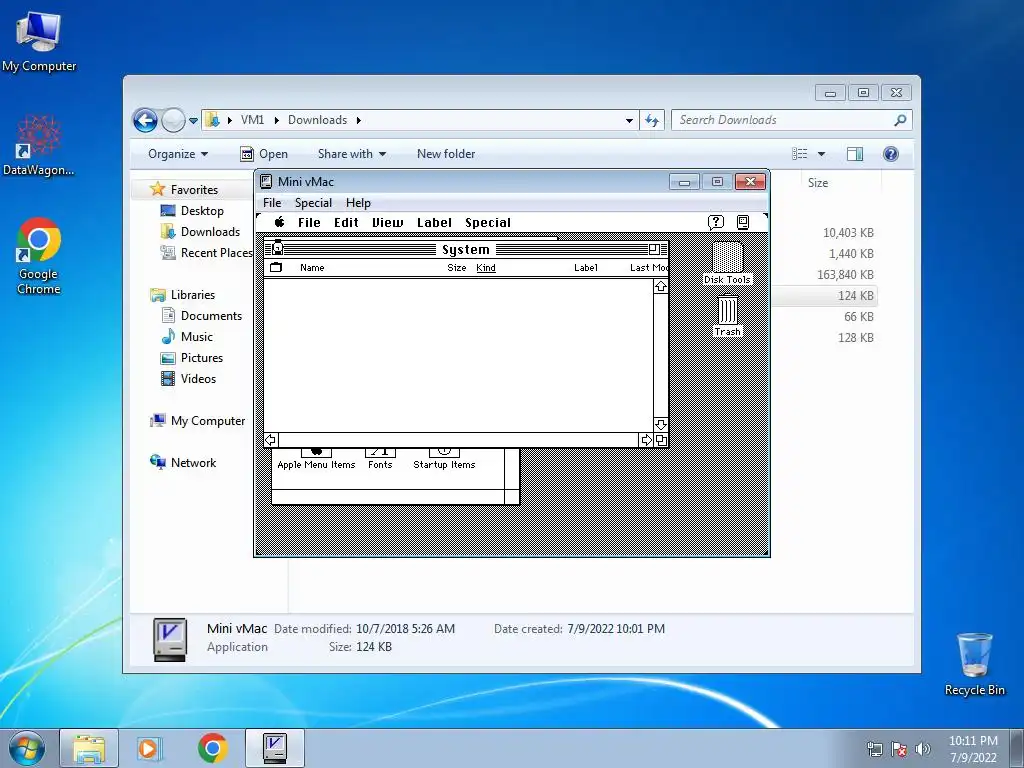This screenshot has width=1024, height=768.
Task: Click the Balloon Help question mark icon
Action: click(716, 223)
